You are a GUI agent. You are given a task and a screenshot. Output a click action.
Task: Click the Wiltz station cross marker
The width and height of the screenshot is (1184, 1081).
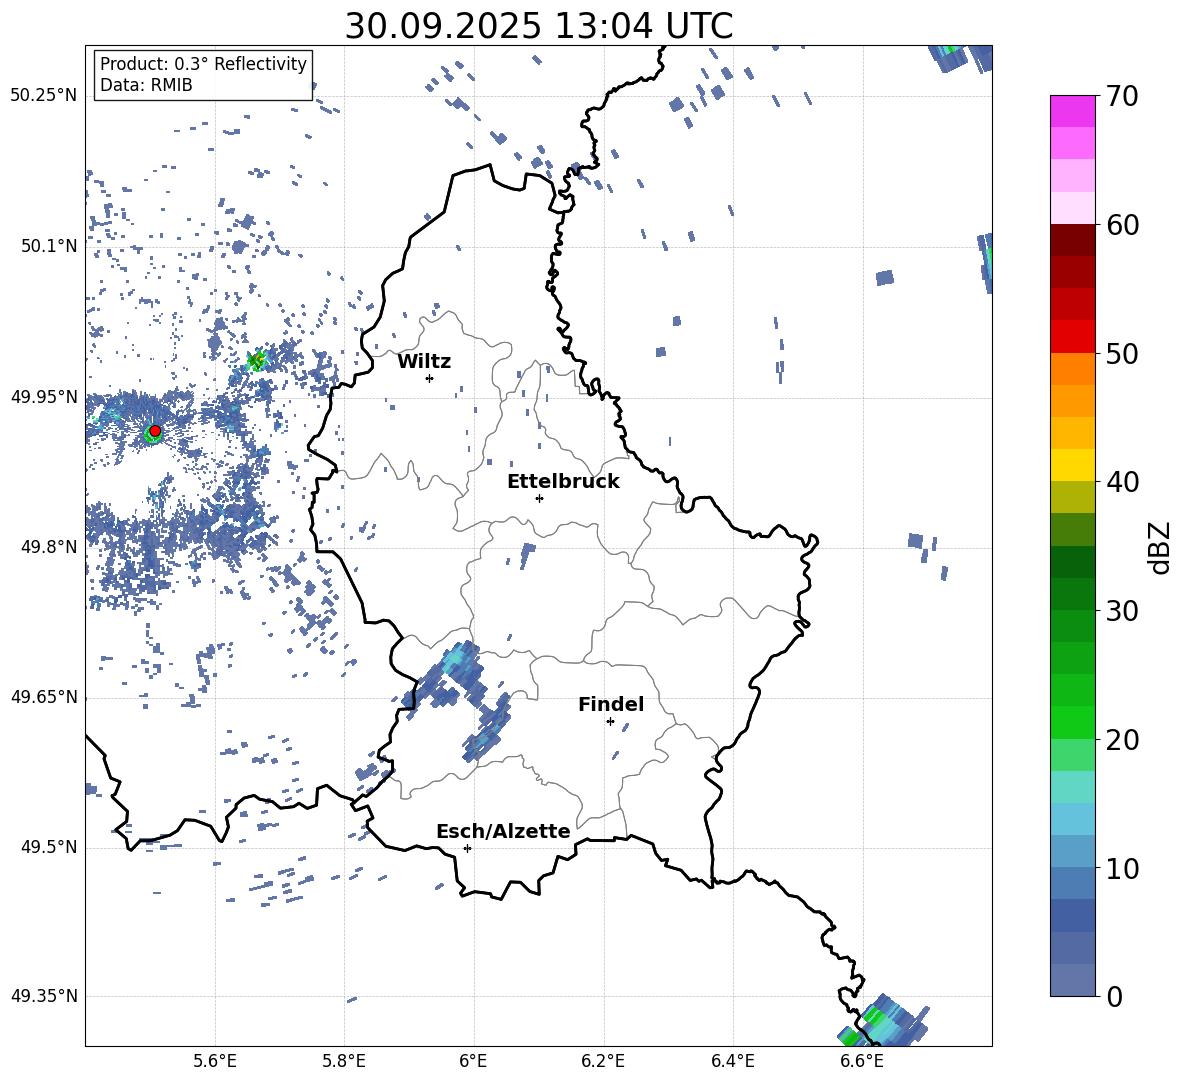click(429, 378)
